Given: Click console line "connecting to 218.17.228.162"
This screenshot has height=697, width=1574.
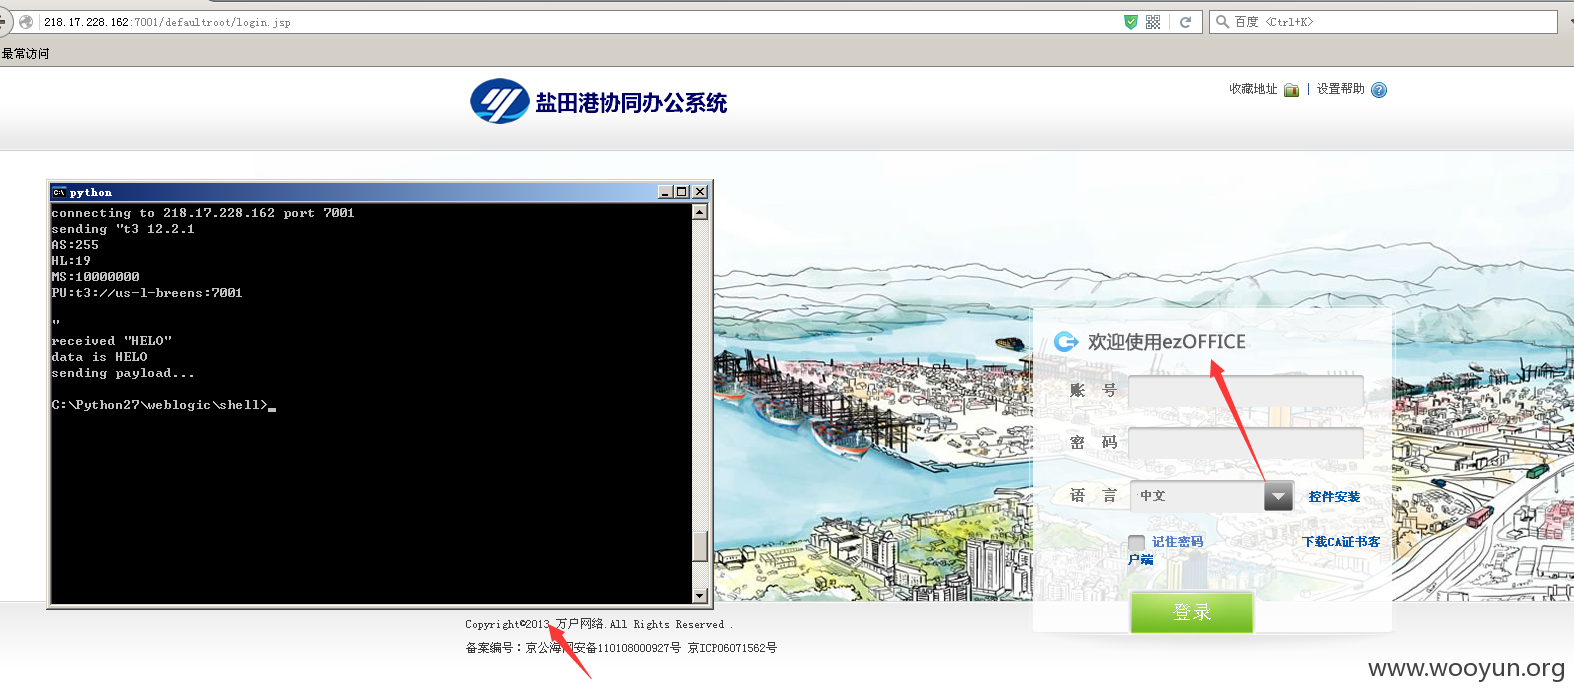Looking at the screenshot, I should pos(203,213).
